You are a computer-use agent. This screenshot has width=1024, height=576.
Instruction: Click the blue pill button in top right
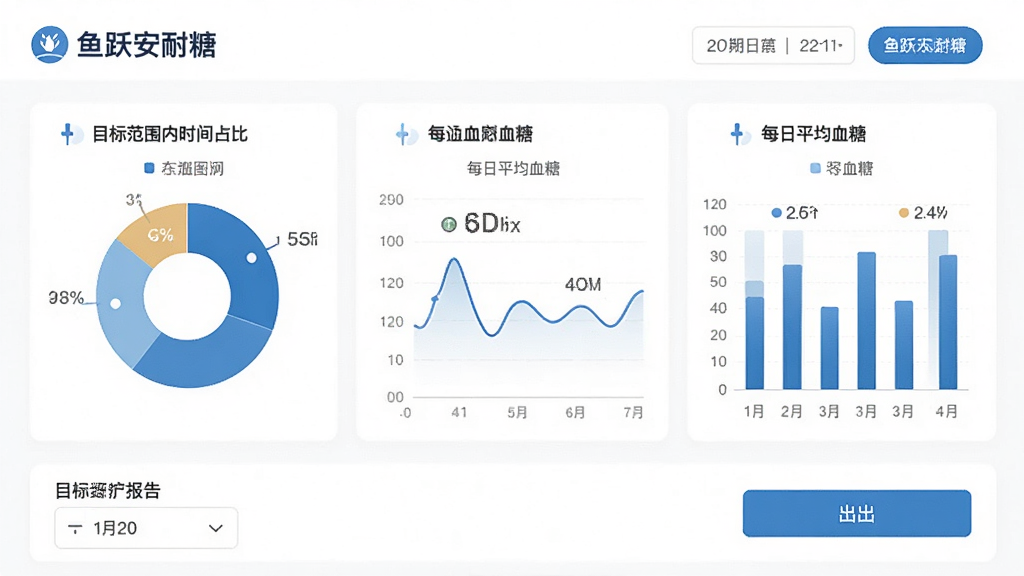tap(925, 45)
